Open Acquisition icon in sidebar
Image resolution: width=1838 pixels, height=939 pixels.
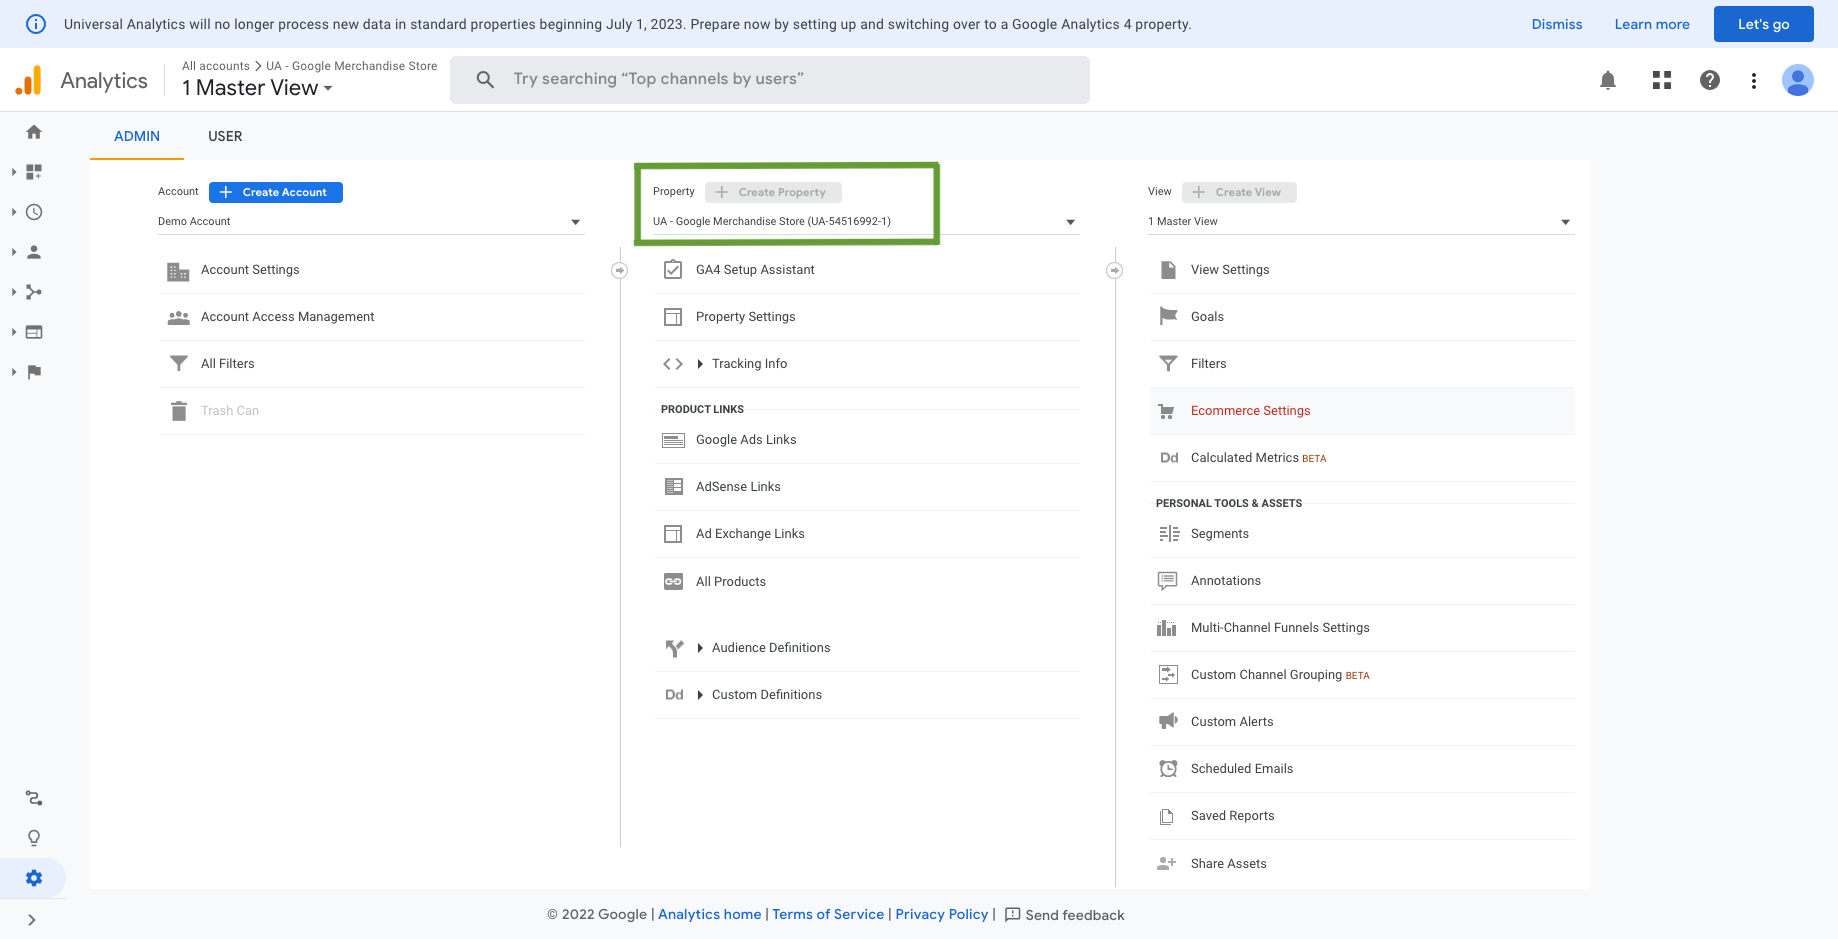[x=34, y=292]
